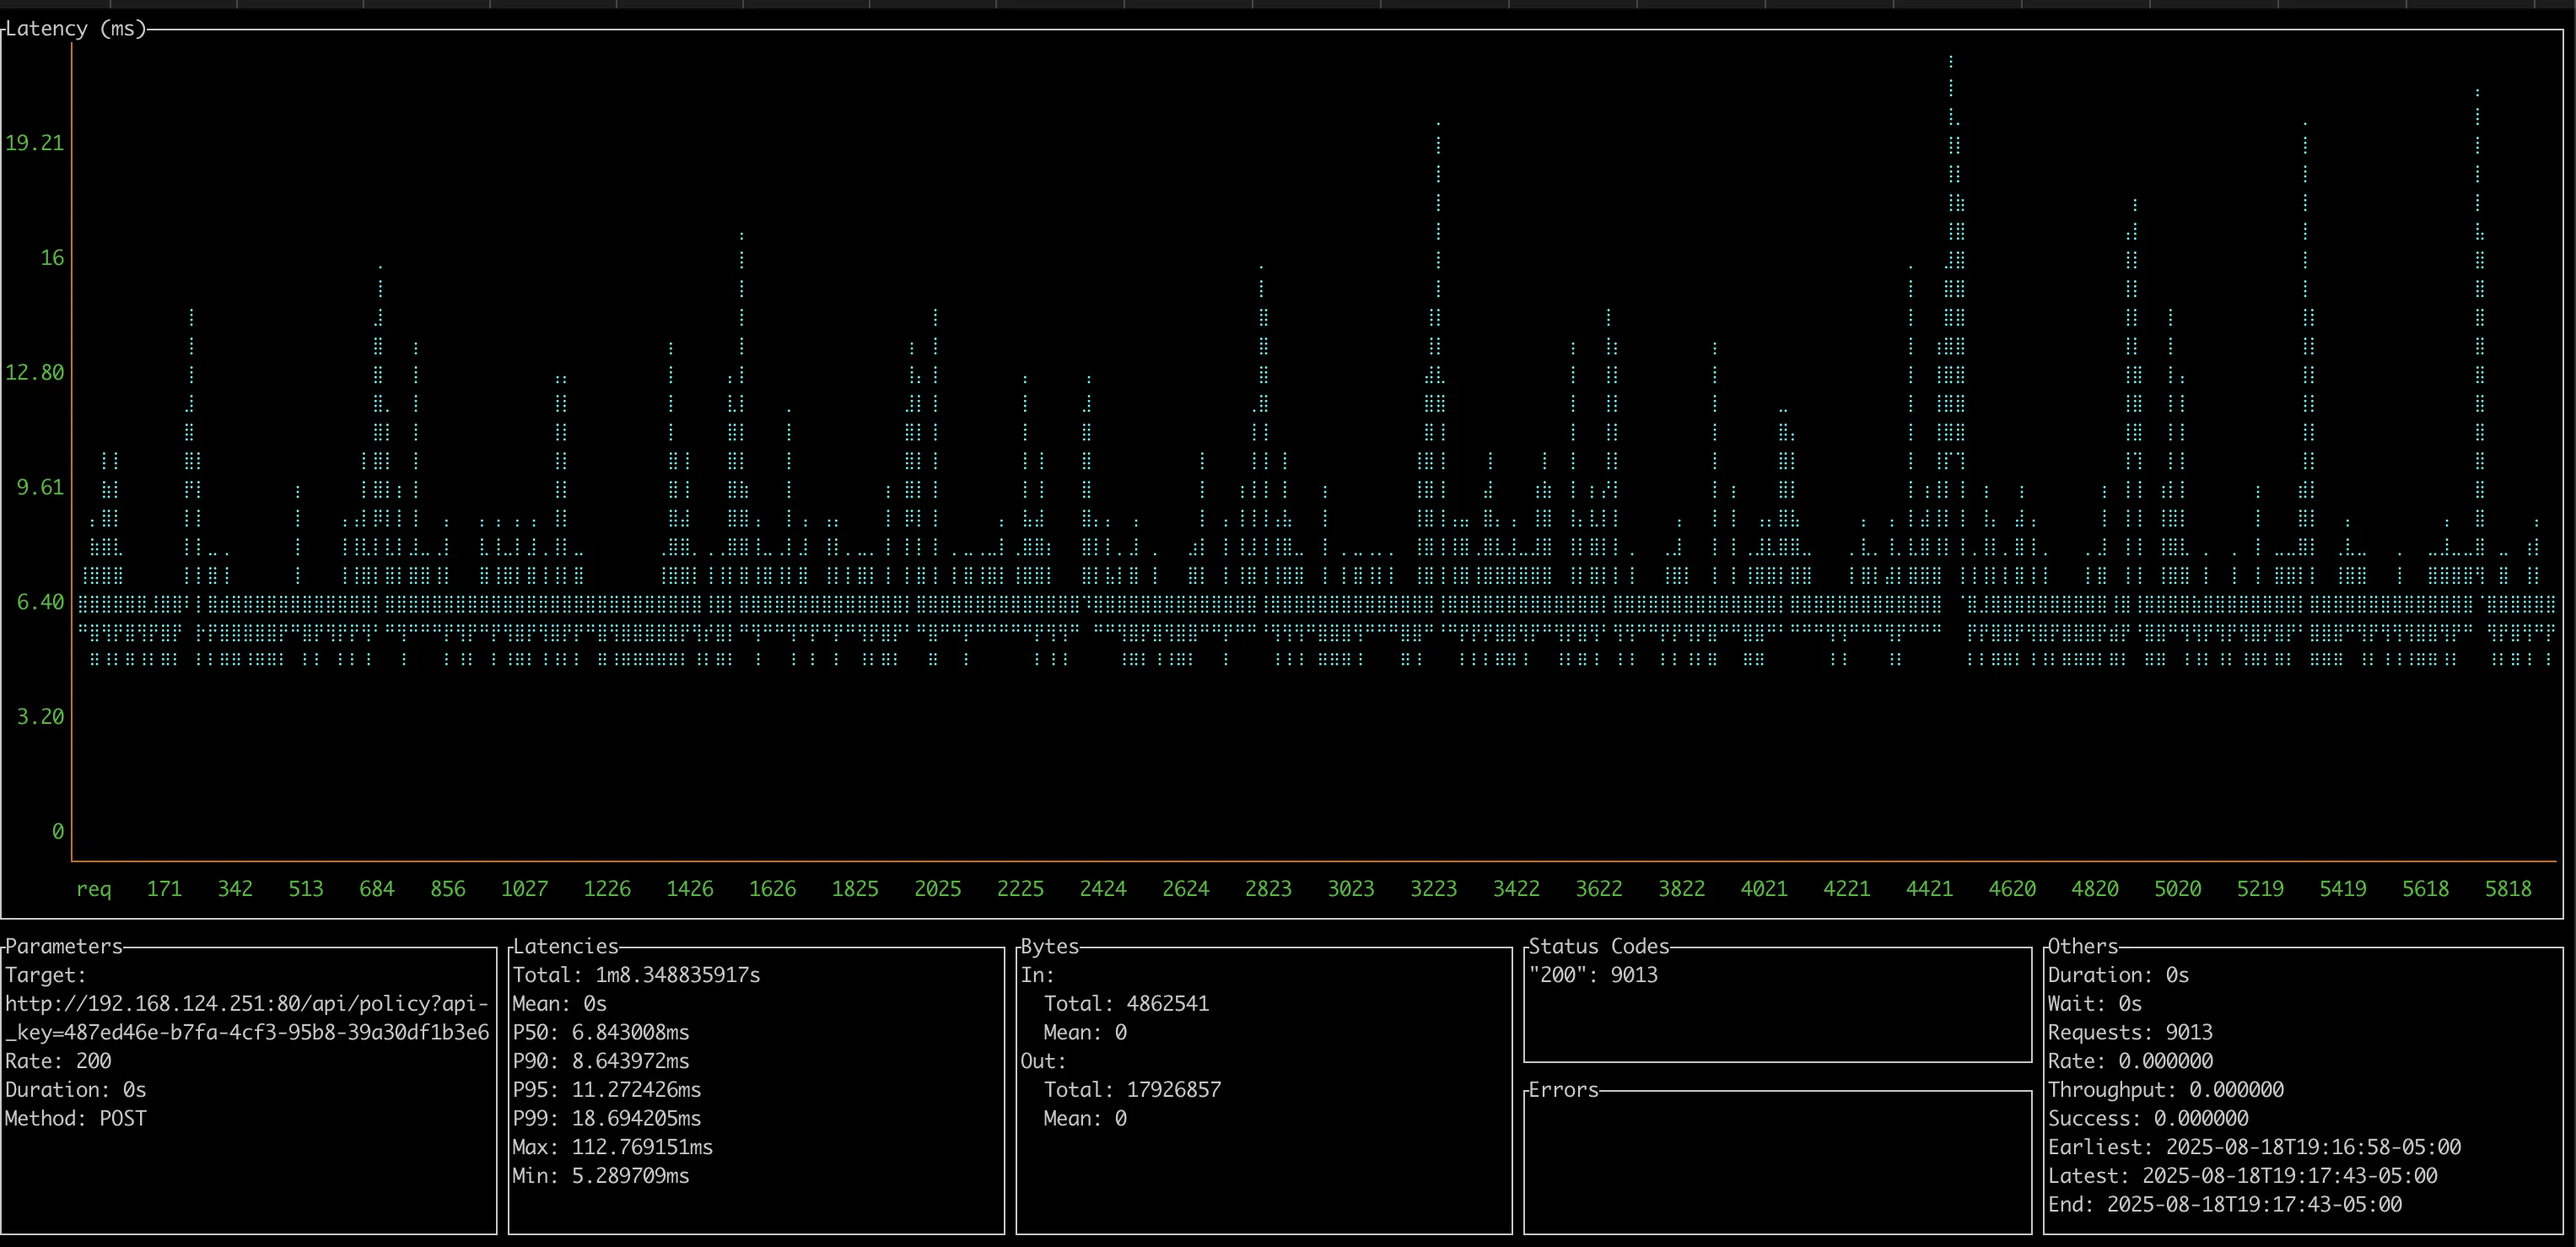Click the 'In:' label in Bytes
This screenshot has width=2576, height=1247.
(x=1038, y=975)
